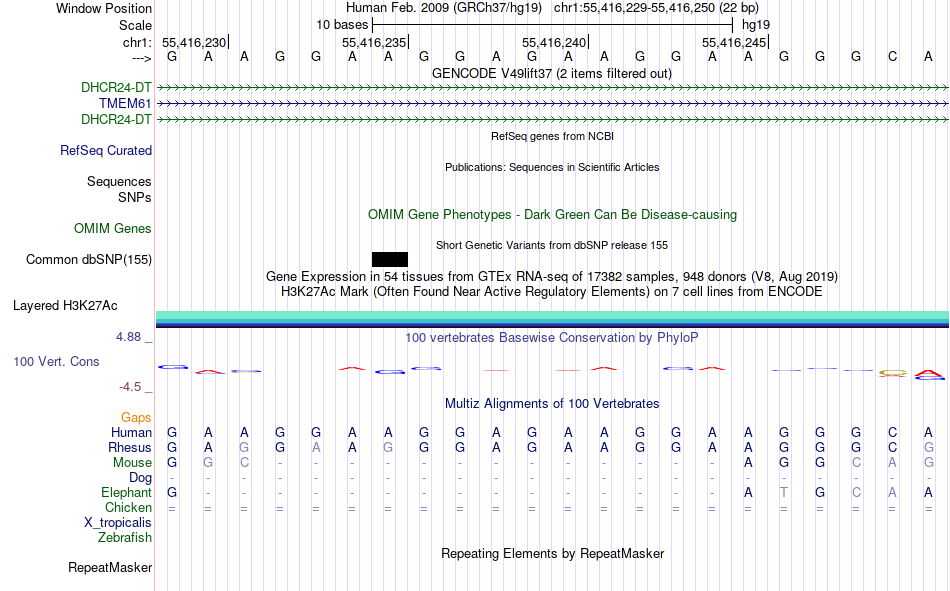950x591 pixels.
Task: Click the OMIM Gene Phenotypes track title
Action: click(x=553, y=215)
